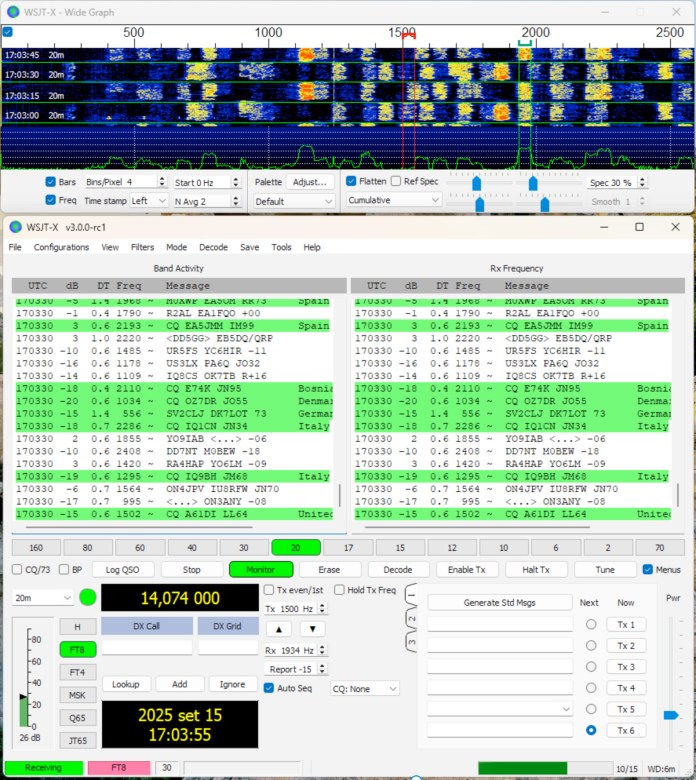Click the frequency display 14,074 000
This screenshot has width=696, height=780.
(180, 597)
